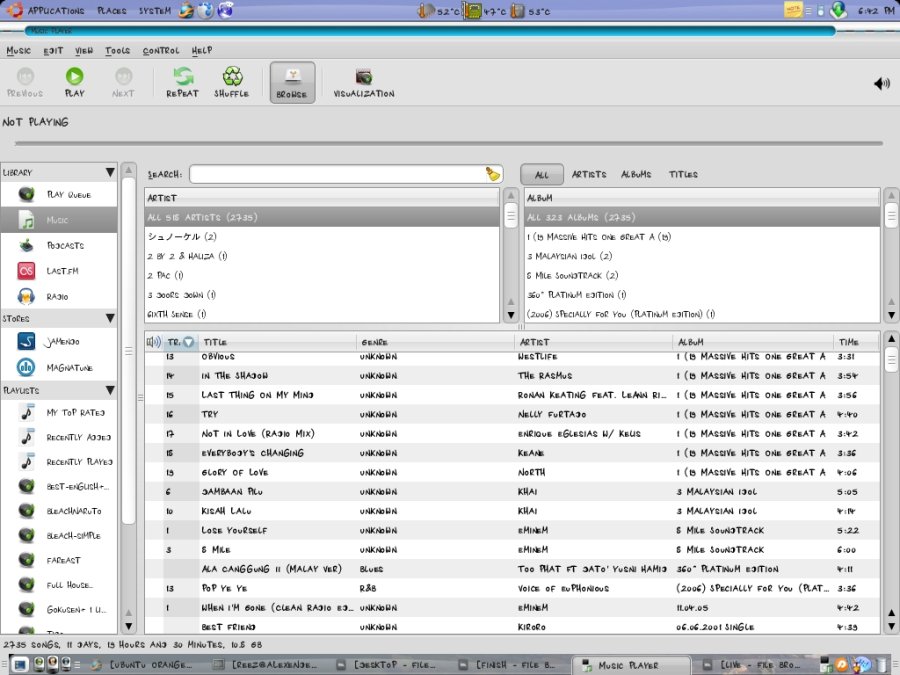
Task: Select Recently Played playlist
Action: [x=59, y=462]
